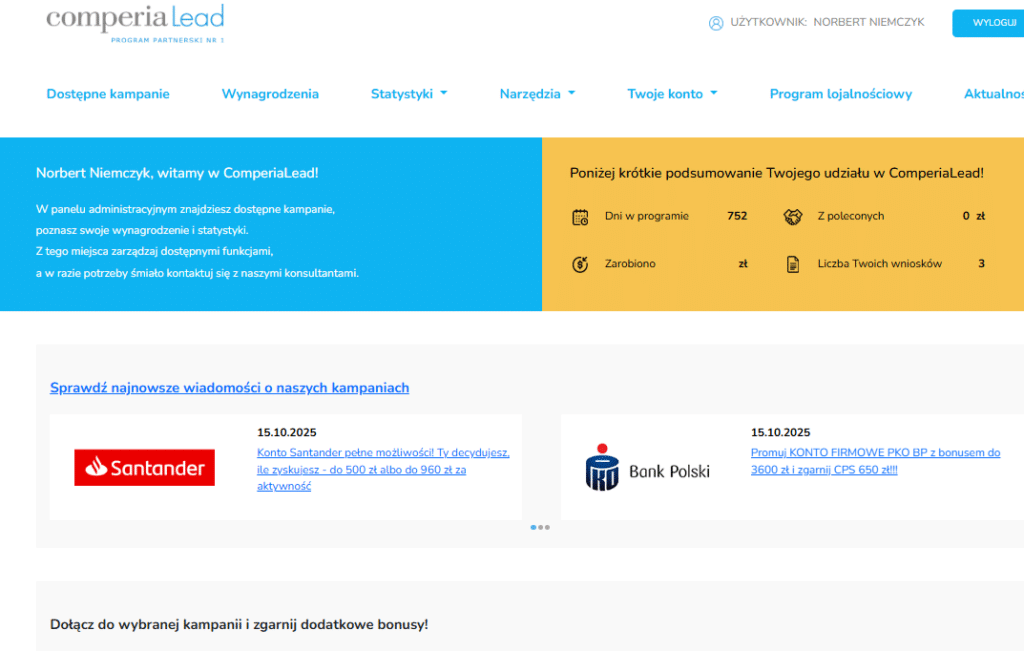Image resolution: width=1024 pixels, height=651 pixels.
Task: Click the calendar icon next to Dni w programie
Action: 580,217
